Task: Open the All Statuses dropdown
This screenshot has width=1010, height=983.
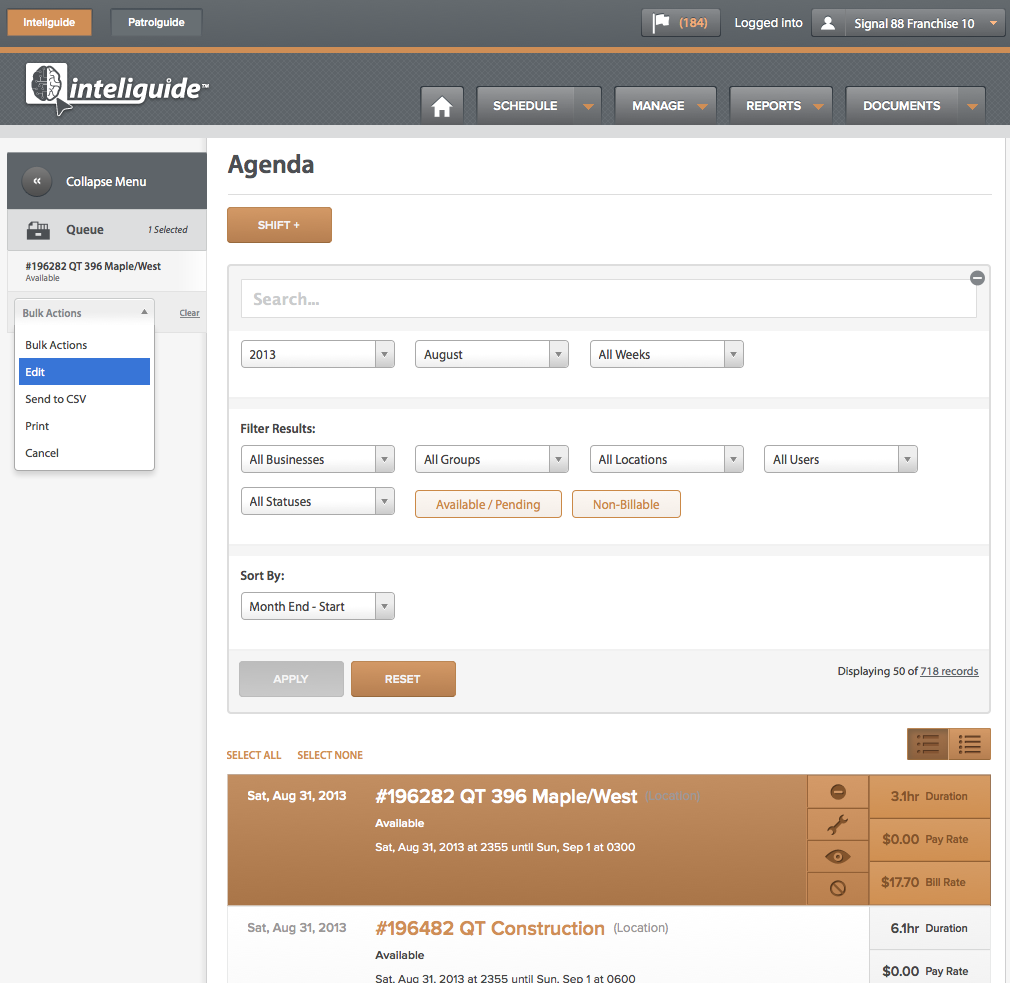Action: tap(318, 501)
